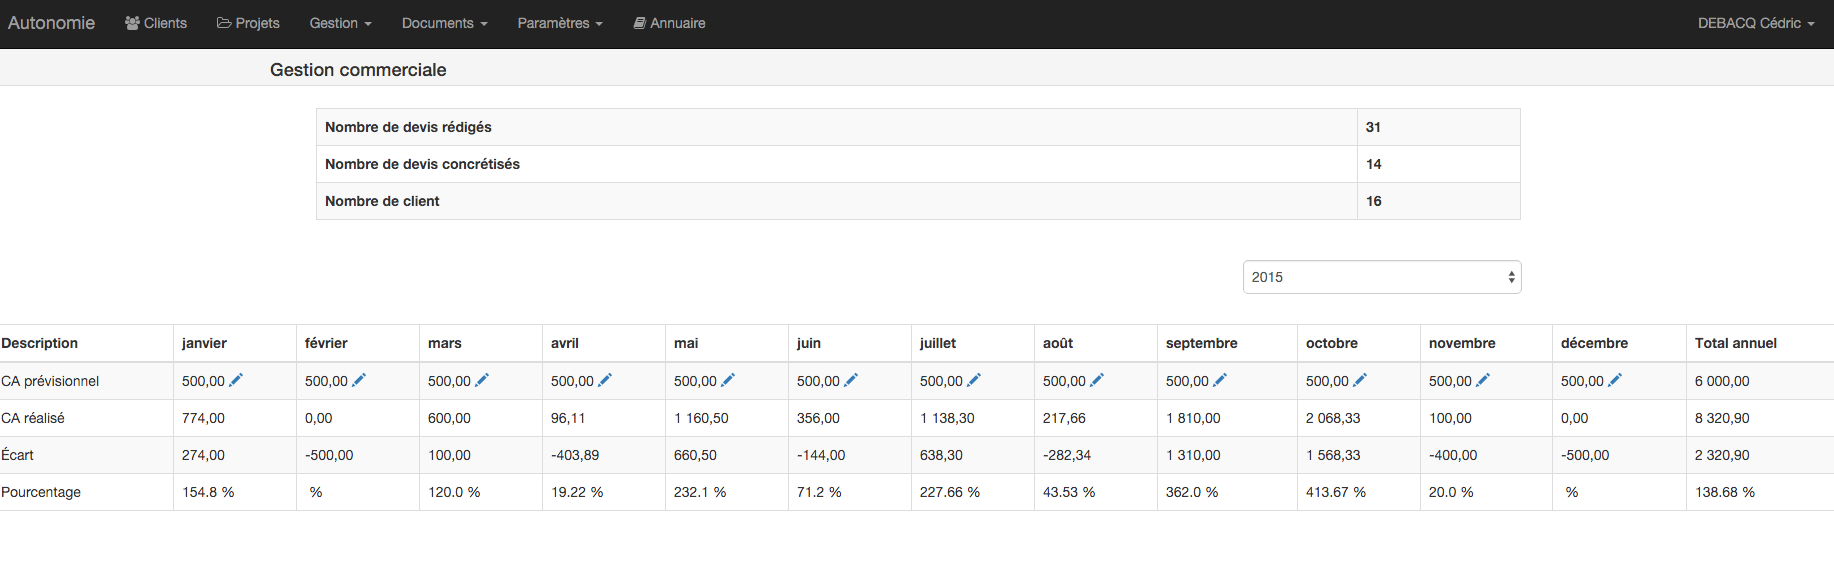Edit the mai forecast pencil icon
The width and height of the screenshot is (1834, 564).
click(x=728, y=380)
